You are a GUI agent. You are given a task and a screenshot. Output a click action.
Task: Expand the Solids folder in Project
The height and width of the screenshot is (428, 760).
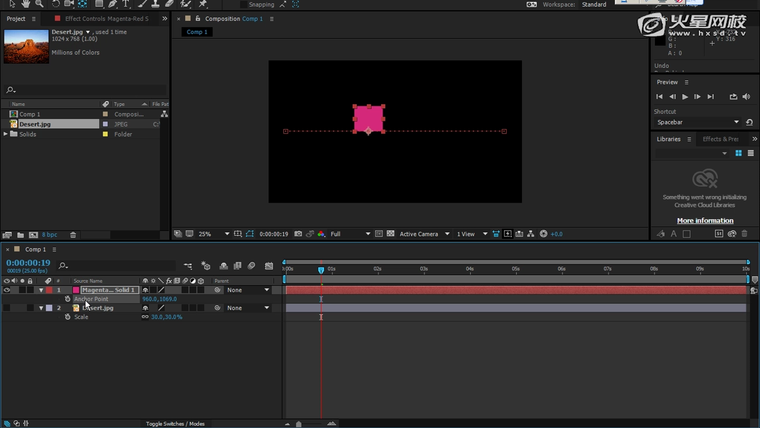tap(6, 134)
